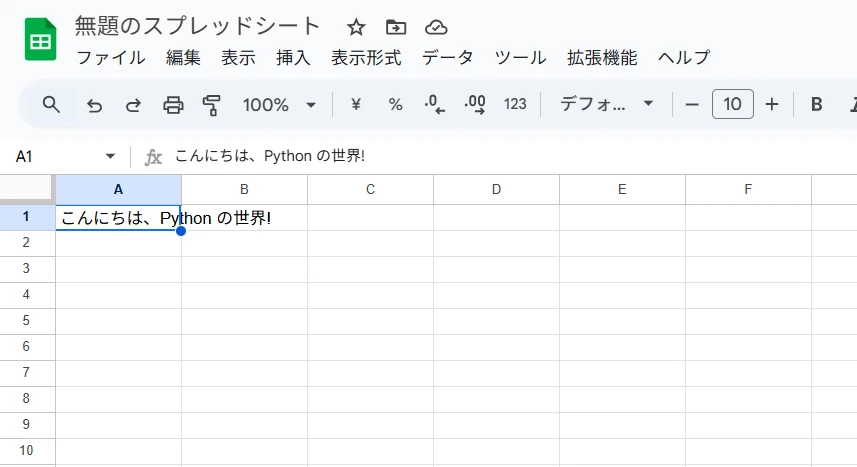Expand the font family dropdown
This screenshot has width=857, height=467.
point(607,104)
